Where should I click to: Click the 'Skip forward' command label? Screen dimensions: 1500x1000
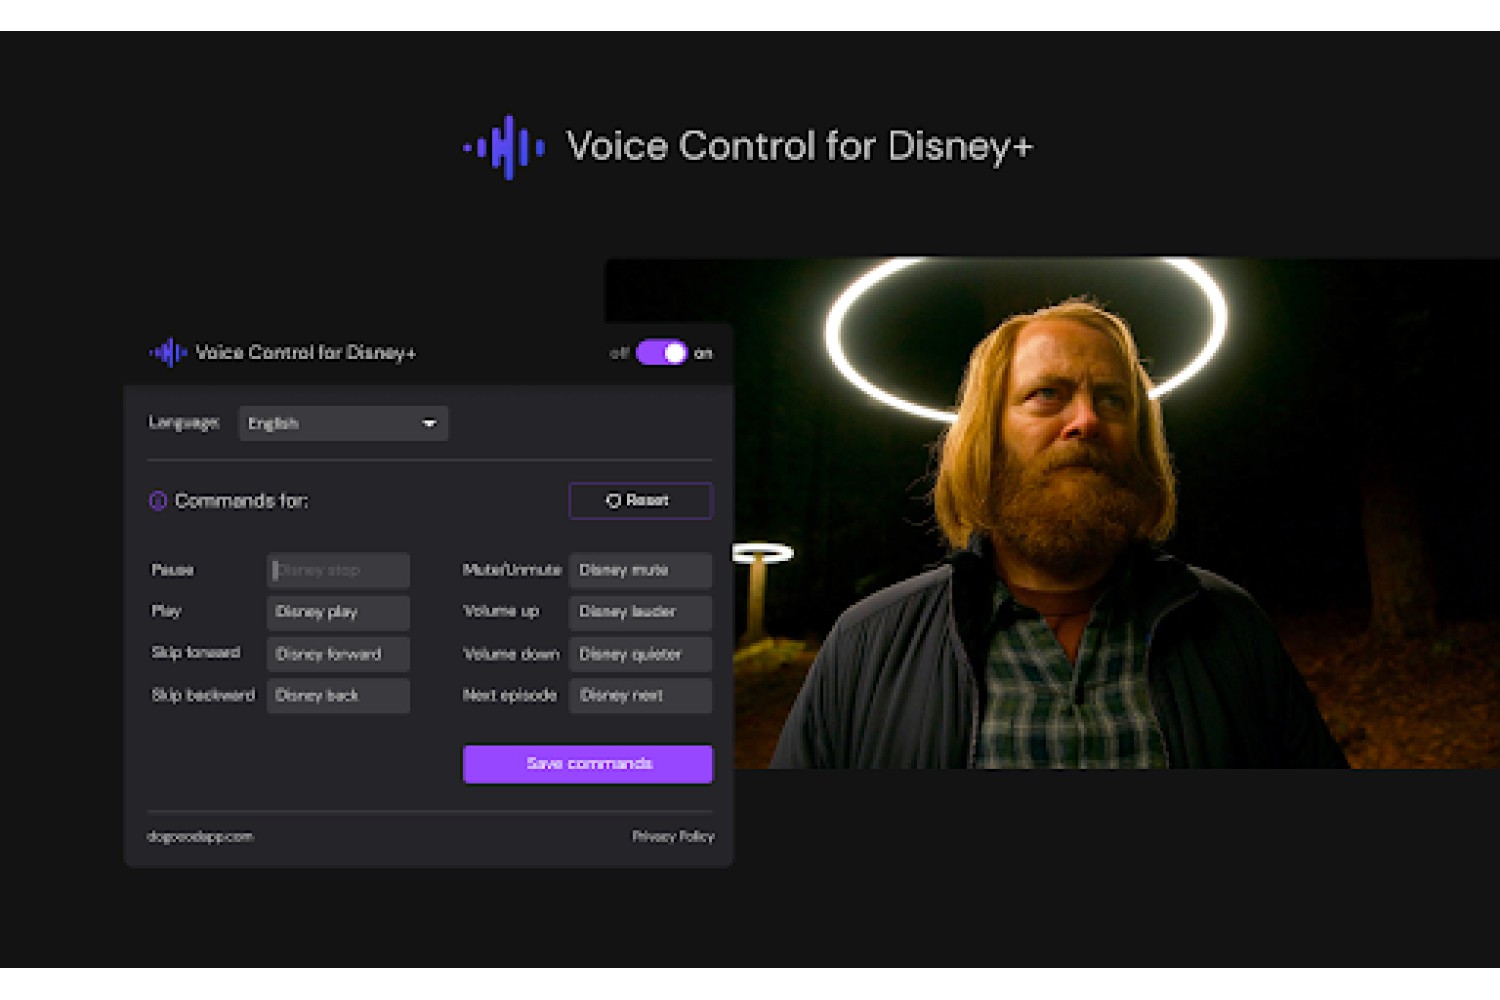196,653
